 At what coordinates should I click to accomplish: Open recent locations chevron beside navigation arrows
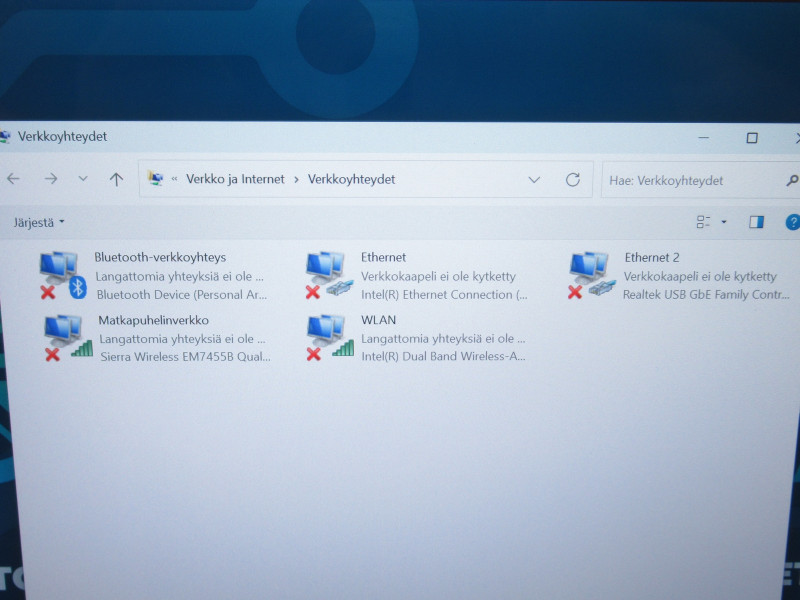point(83,179)
